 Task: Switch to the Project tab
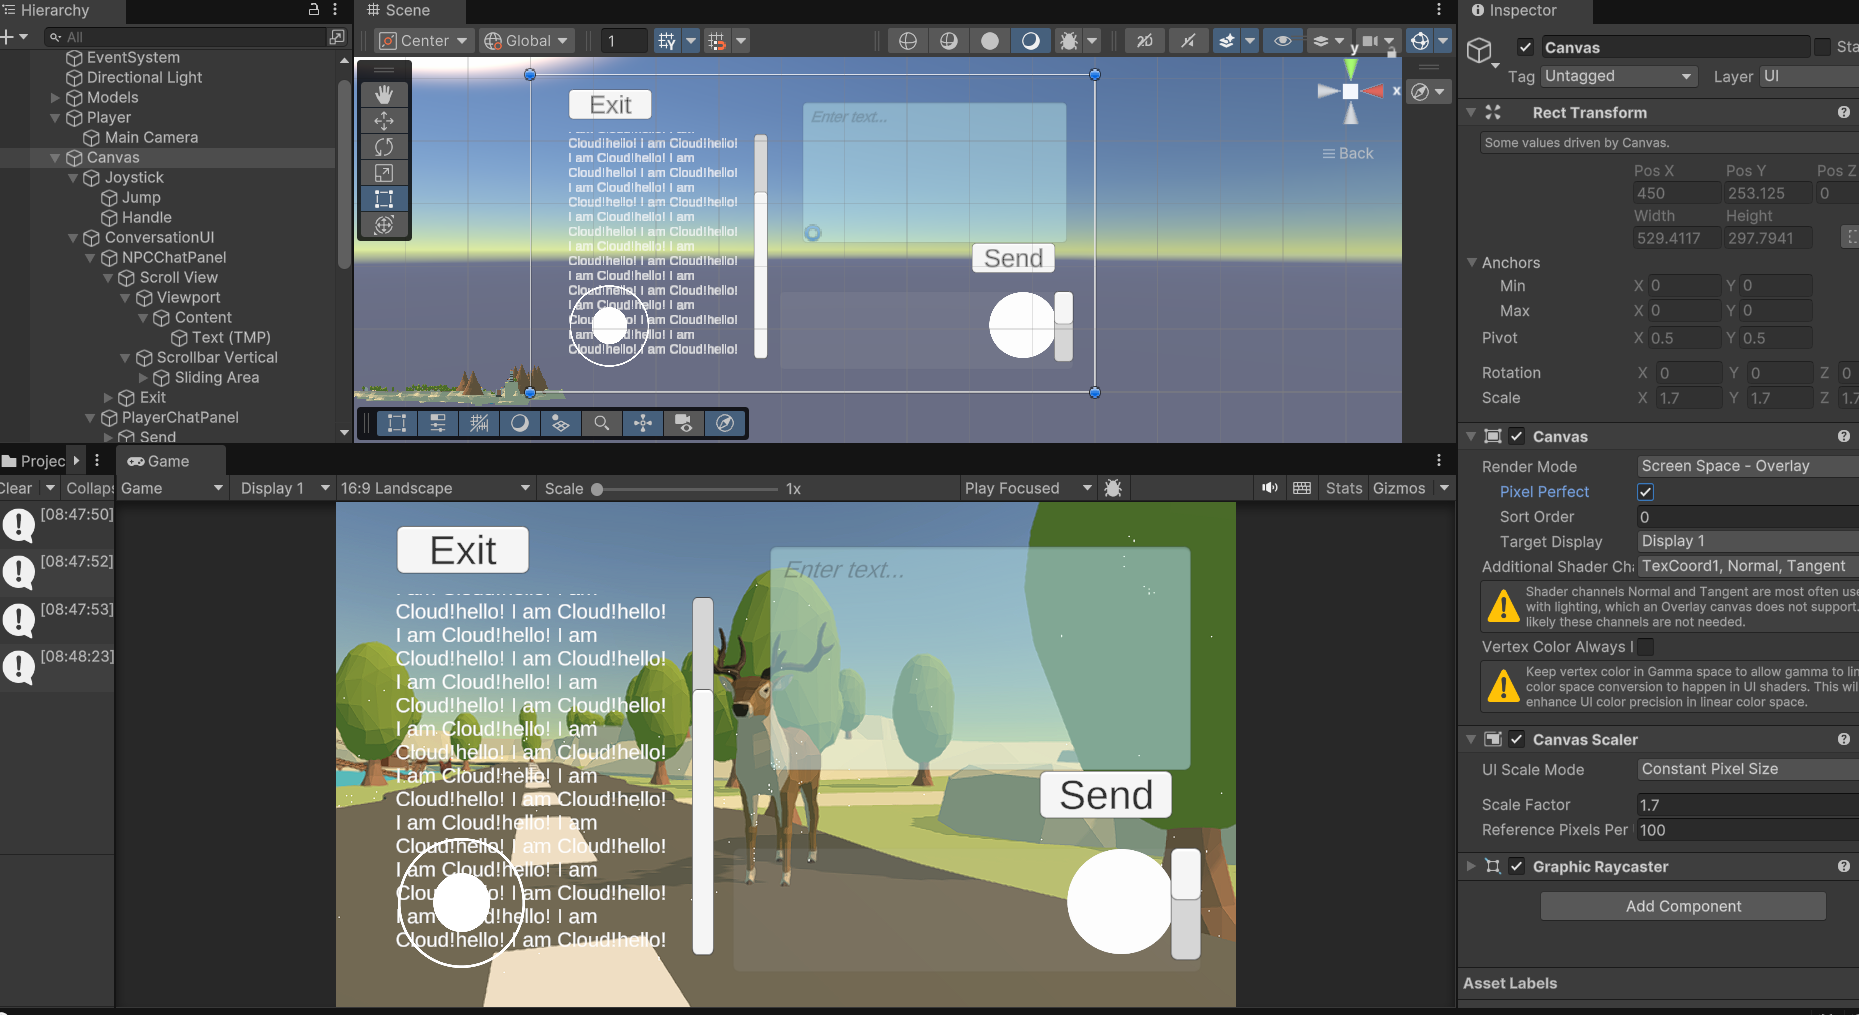[34, 461]
